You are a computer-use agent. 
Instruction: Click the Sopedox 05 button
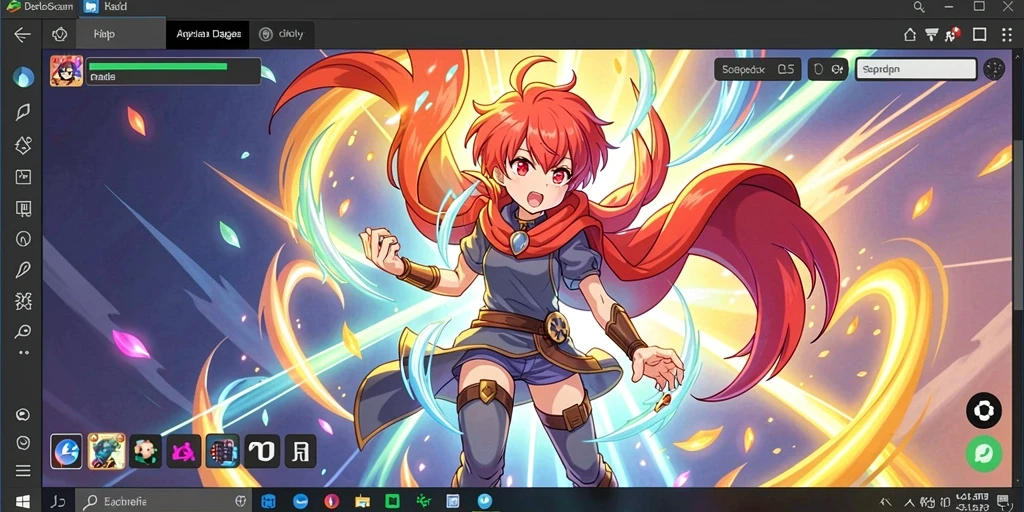758,69
